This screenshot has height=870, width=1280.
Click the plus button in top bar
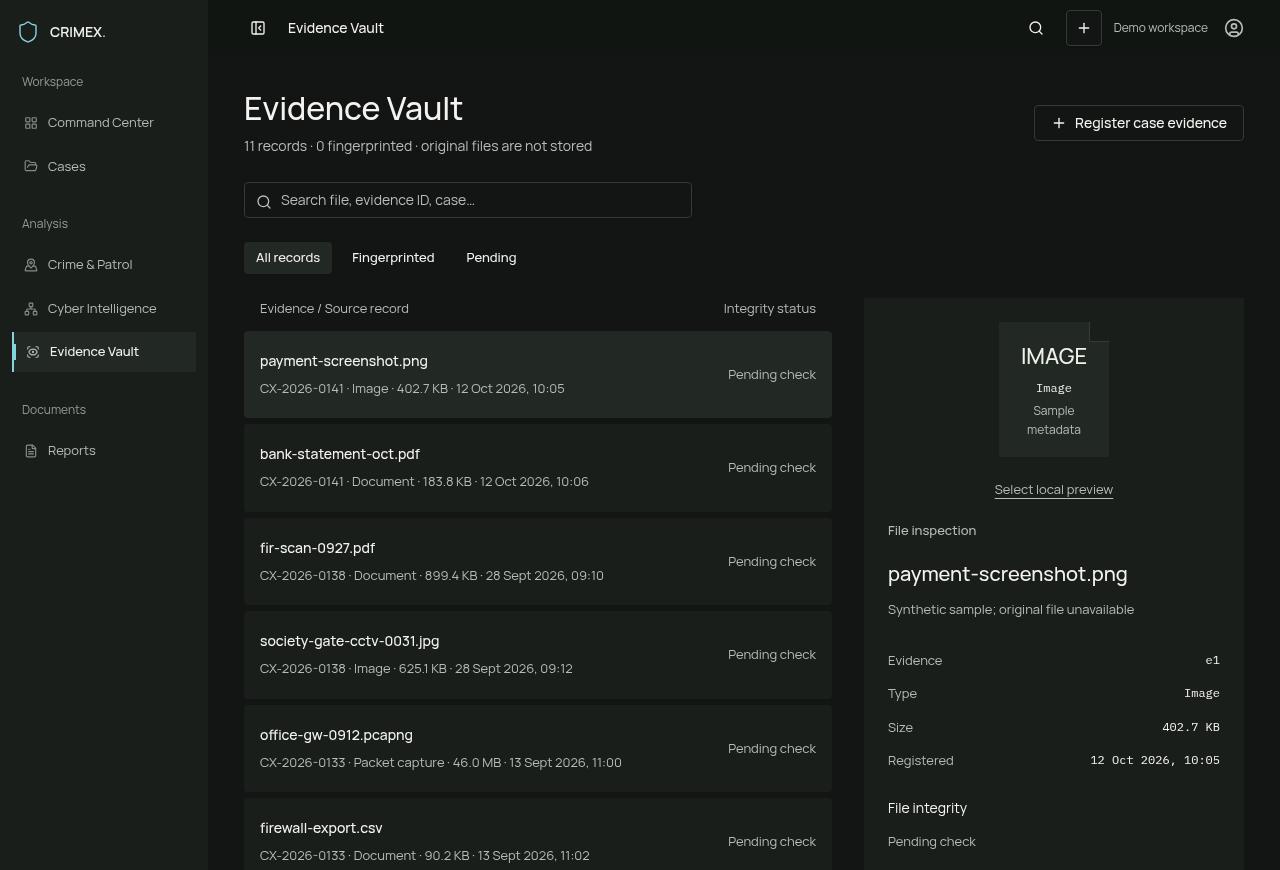tap(1084, 28)
